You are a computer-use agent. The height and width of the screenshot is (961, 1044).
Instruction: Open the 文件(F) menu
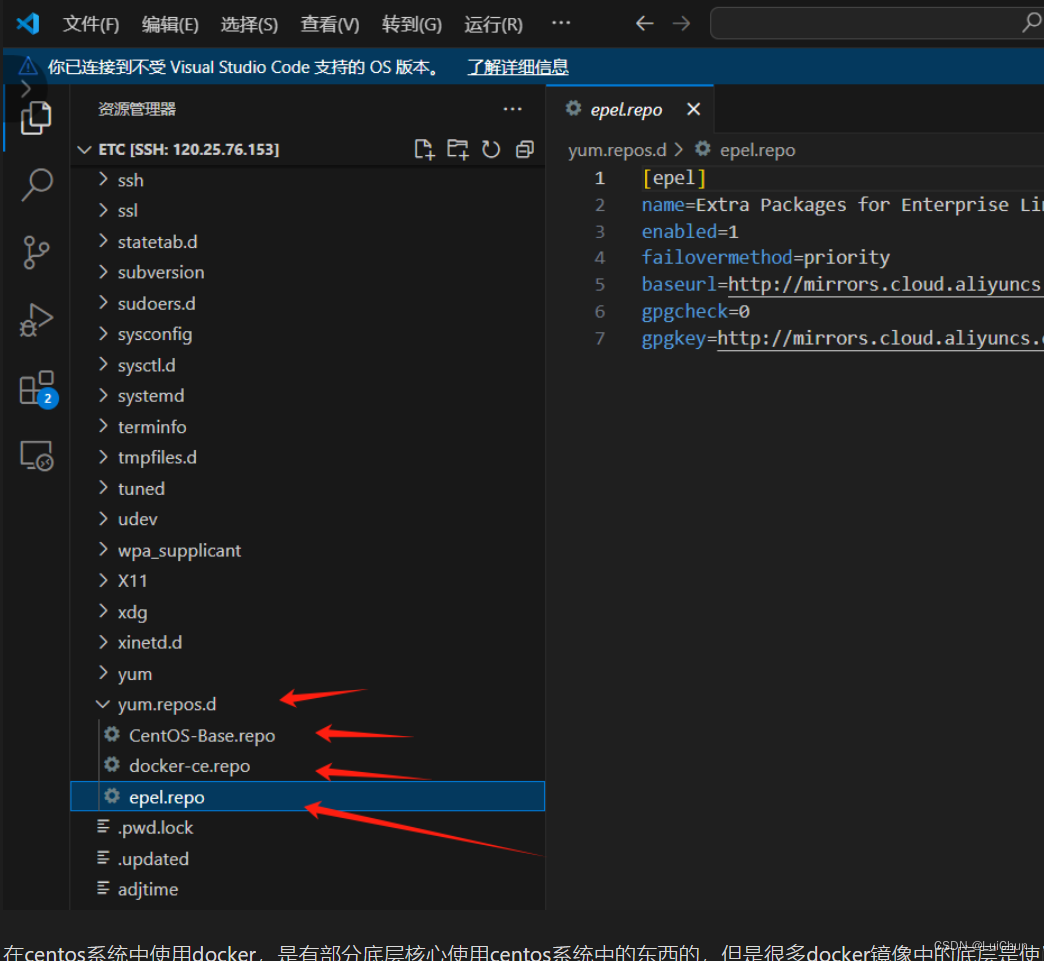[x=91, y=25]
